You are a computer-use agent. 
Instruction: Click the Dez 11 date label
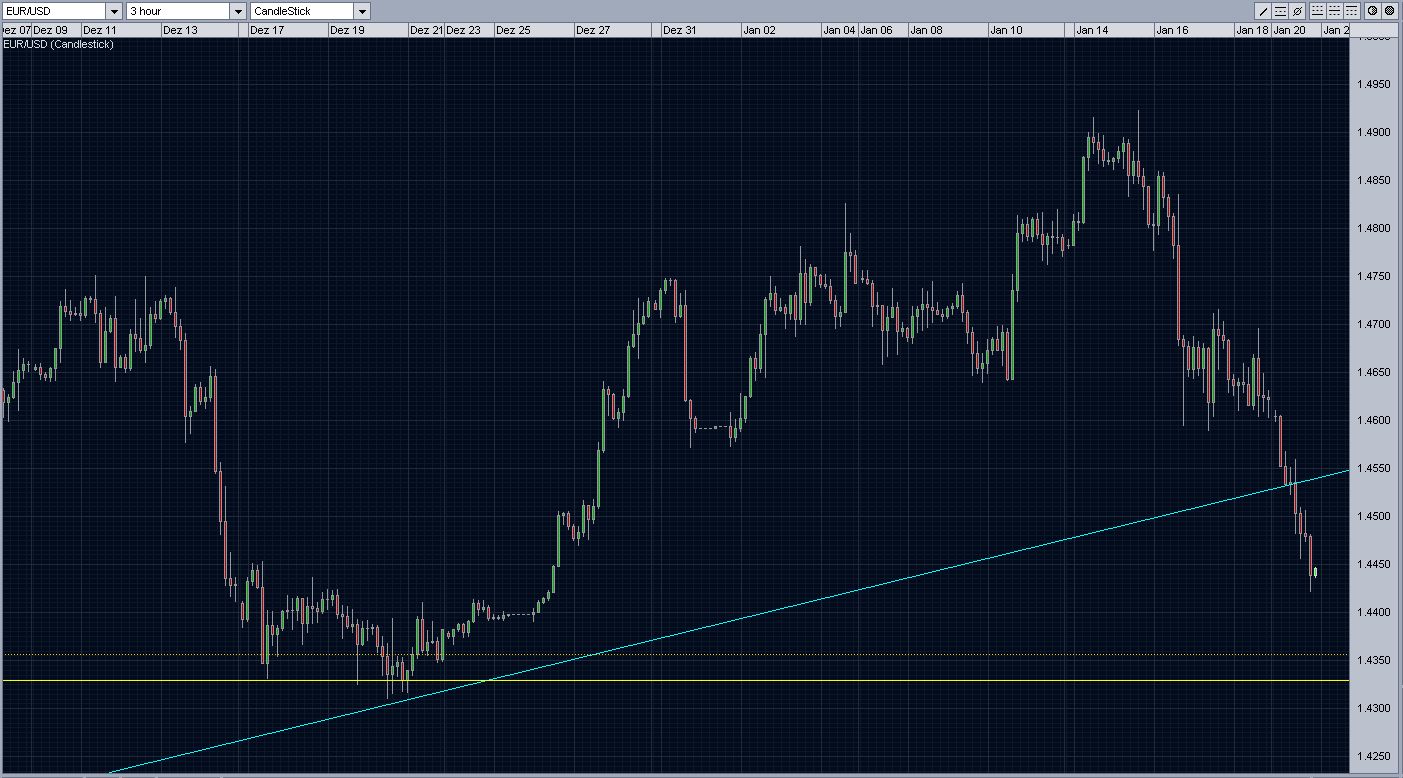(x=99, y=30)
